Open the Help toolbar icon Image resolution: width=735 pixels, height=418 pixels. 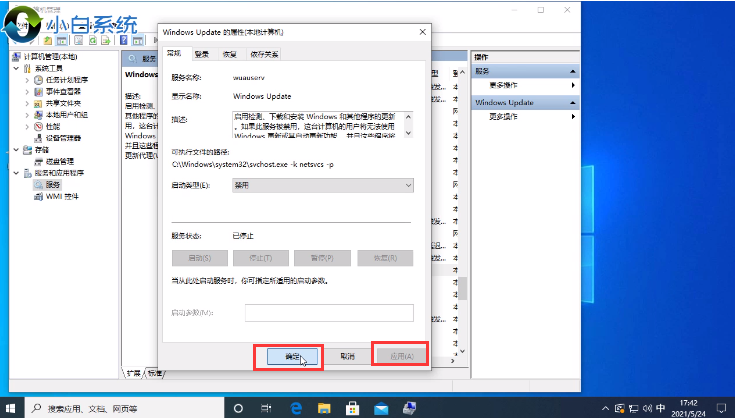click(x=124, y=40)
